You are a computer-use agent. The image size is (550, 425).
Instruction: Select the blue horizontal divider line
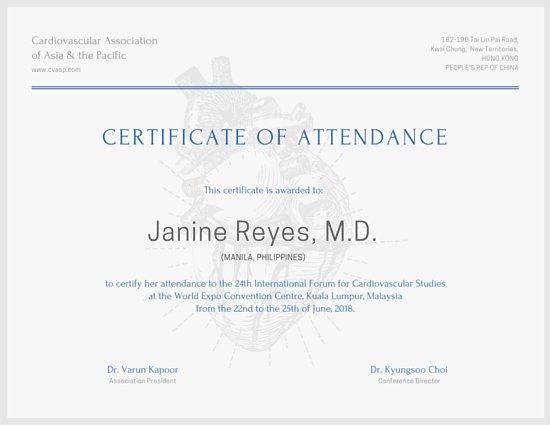[x=275, y=88]
